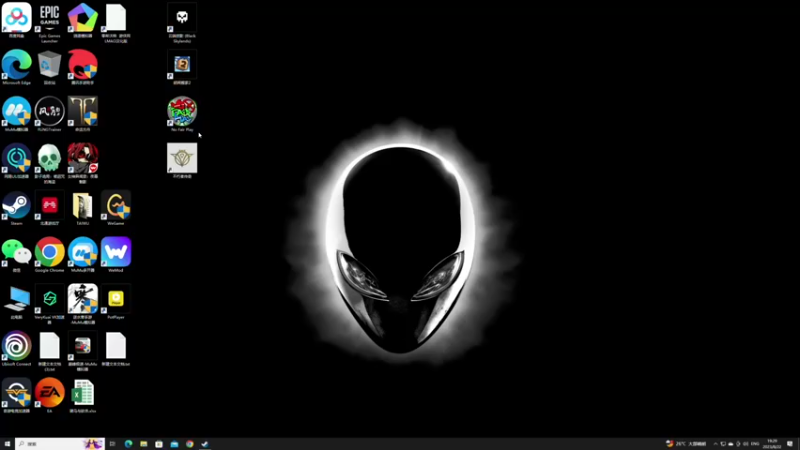
Task: Click the taskbar search box
Action: pyautogui.click(x=60, y=444)
